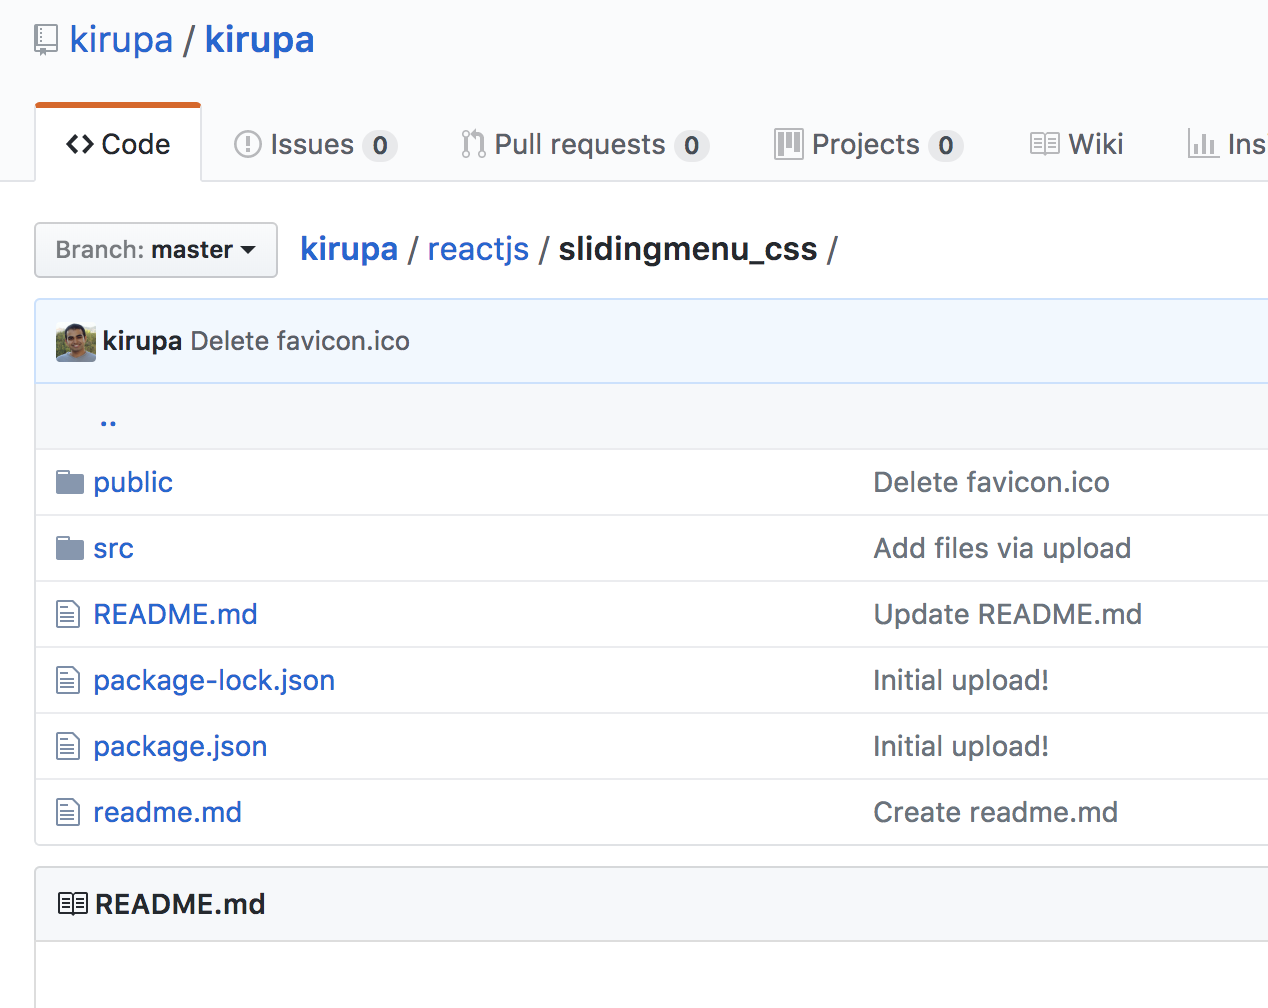Image resolution: width=1268 pixels, height=1008 pixels.
Task: Click the repository book icon beside kirupa
Action: [x=46, y=40]
